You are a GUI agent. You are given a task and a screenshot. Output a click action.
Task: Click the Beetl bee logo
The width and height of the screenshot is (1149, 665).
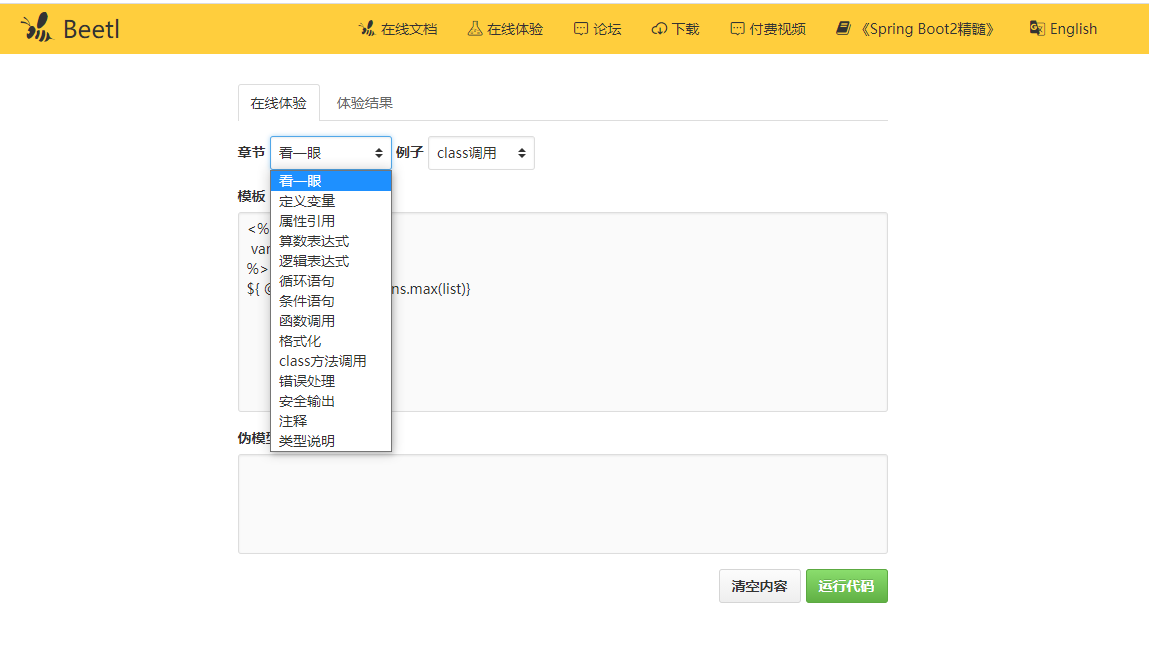[38, 27]
